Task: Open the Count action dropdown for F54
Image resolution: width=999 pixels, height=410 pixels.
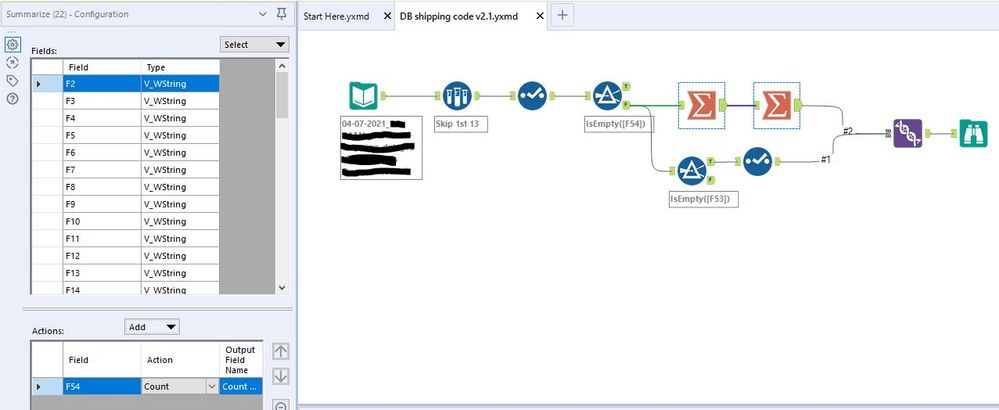Action: tap(212, 386)
